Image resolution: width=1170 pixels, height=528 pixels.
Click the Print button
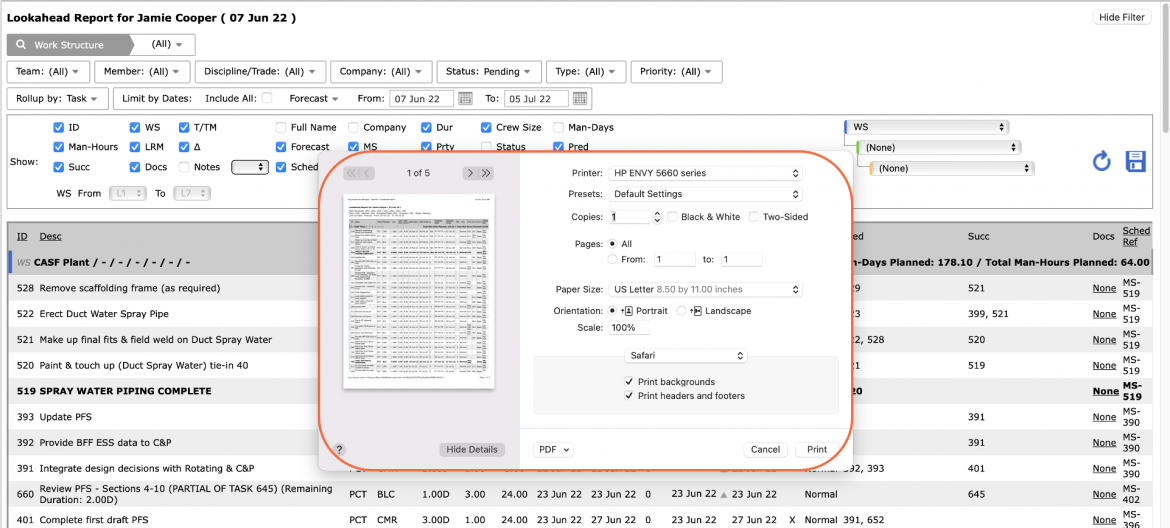coord(817,450)
